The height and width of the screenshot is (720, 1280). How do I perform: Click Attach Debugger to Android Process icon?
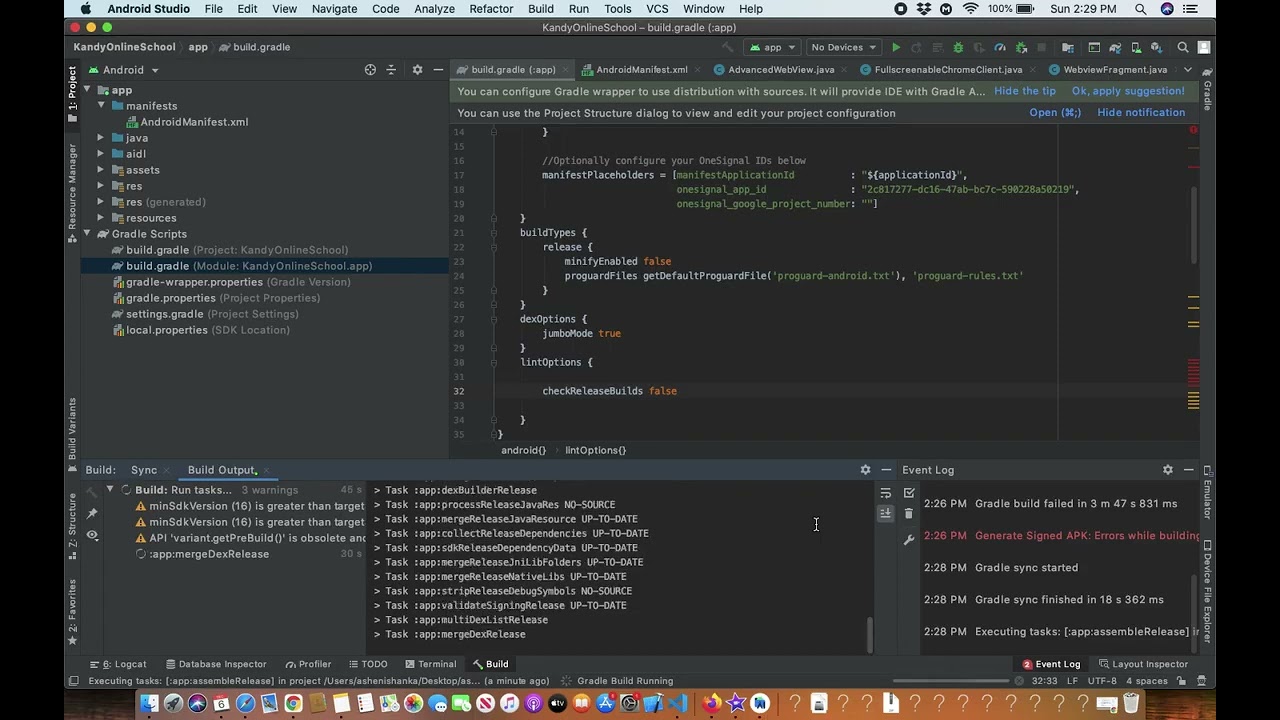1021,47
